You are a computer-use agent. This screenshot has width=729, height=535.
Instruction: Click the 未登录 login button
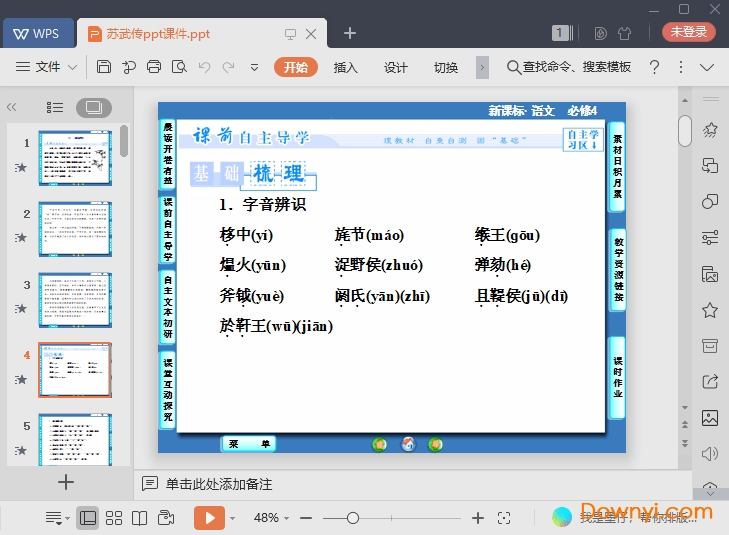[688, 32]
